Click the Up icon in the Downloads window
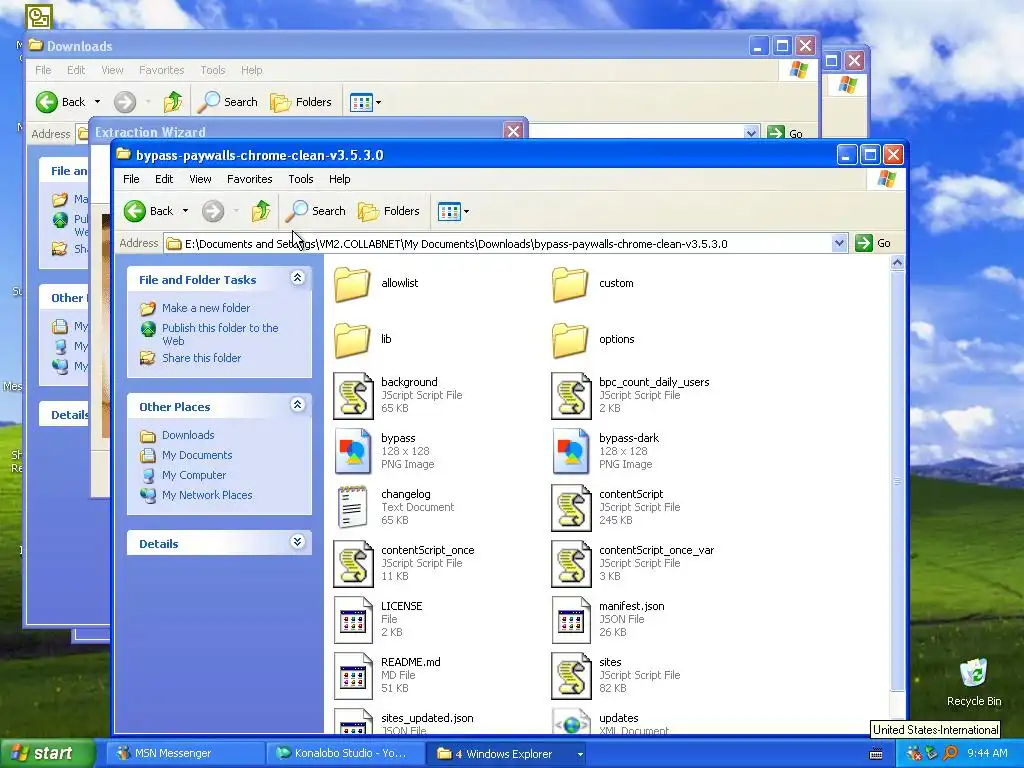The height and width of the screenshot is (768, 1024). click(x=173, y=102)
